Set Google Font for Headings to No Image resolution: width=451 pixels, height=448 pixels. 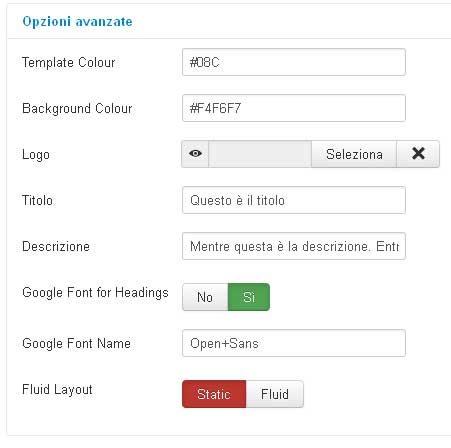pos(205,297)
